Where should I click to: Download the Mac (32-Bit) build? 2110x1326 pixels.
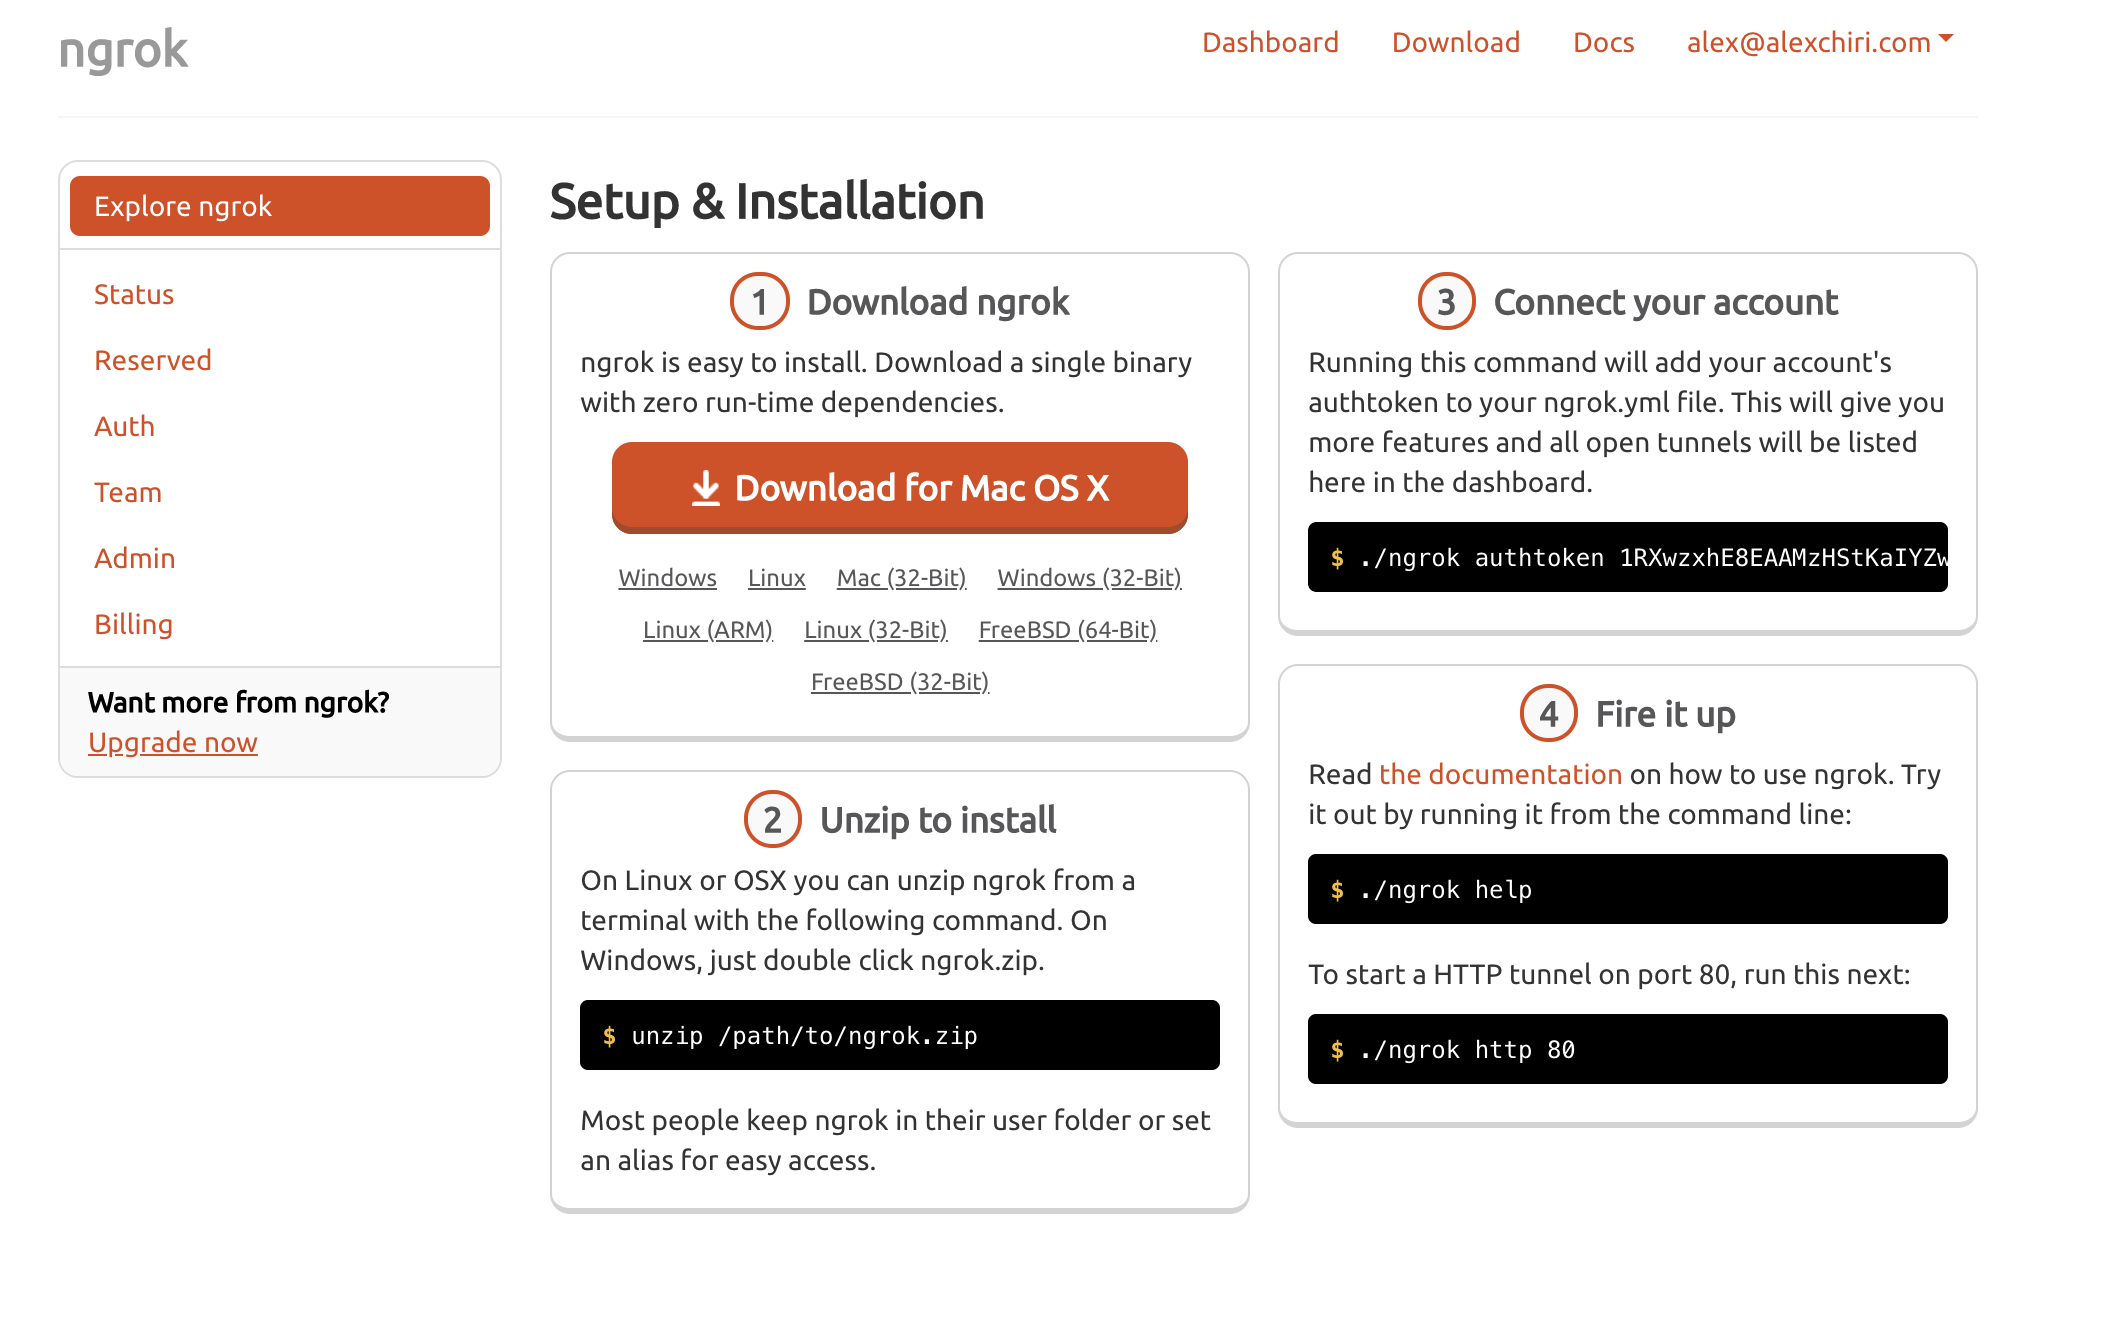click(x=901, y=578)
